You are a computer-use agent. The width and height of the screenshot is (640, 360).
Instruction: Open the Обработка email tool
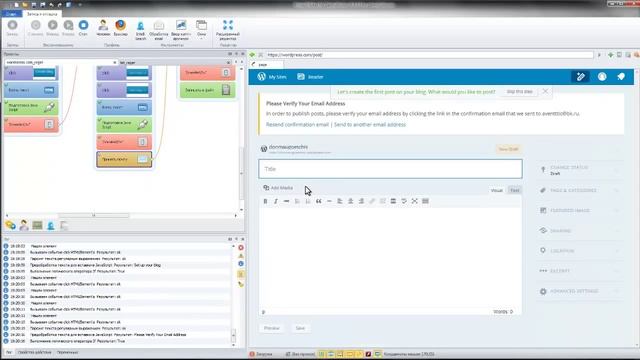(159, 29)
